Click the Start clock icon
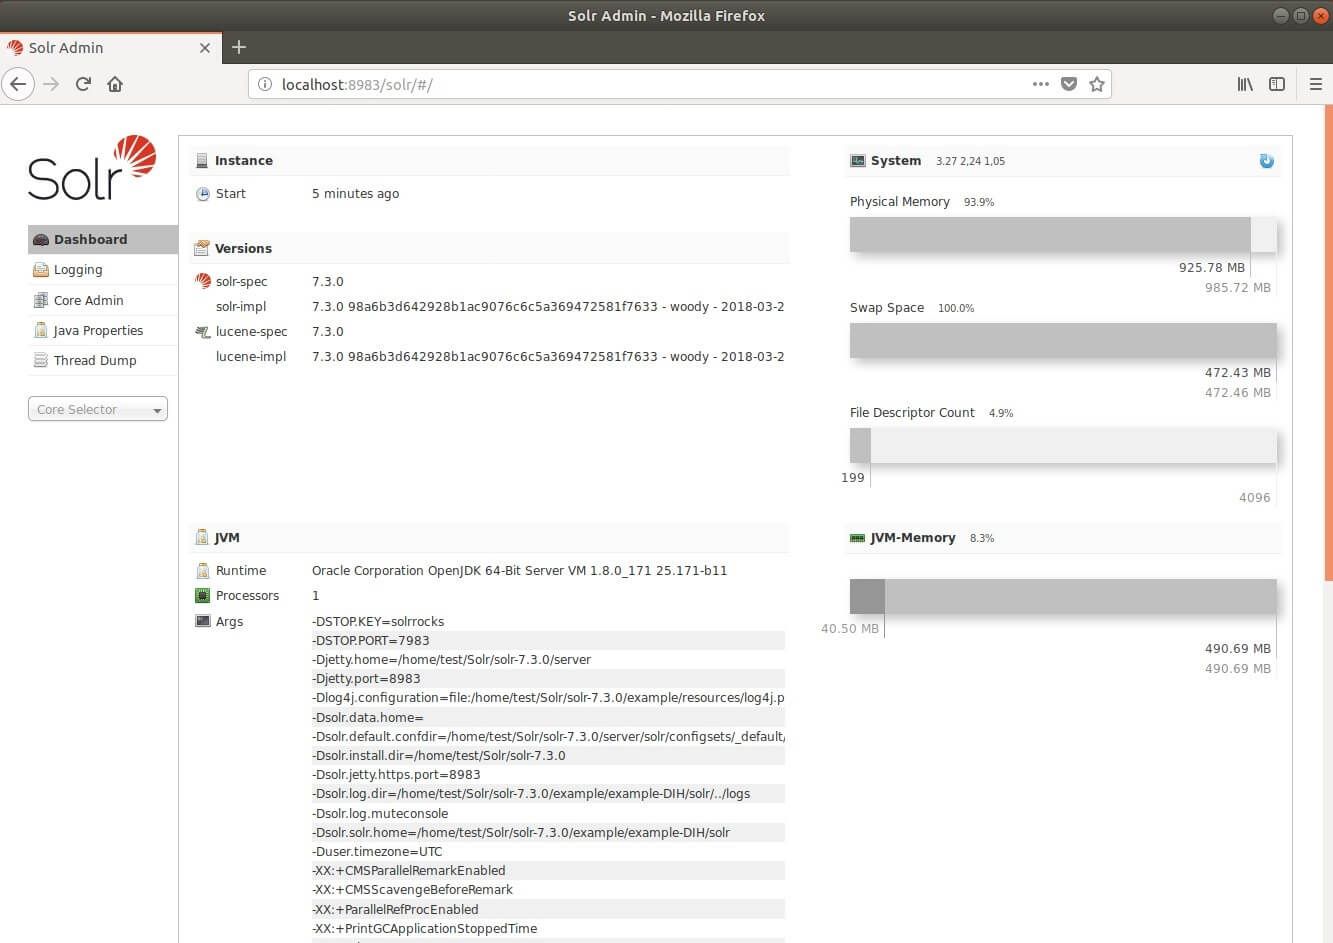Image resolution: width=1333 pixels, height=943 pixels. (x=203, y=194)
